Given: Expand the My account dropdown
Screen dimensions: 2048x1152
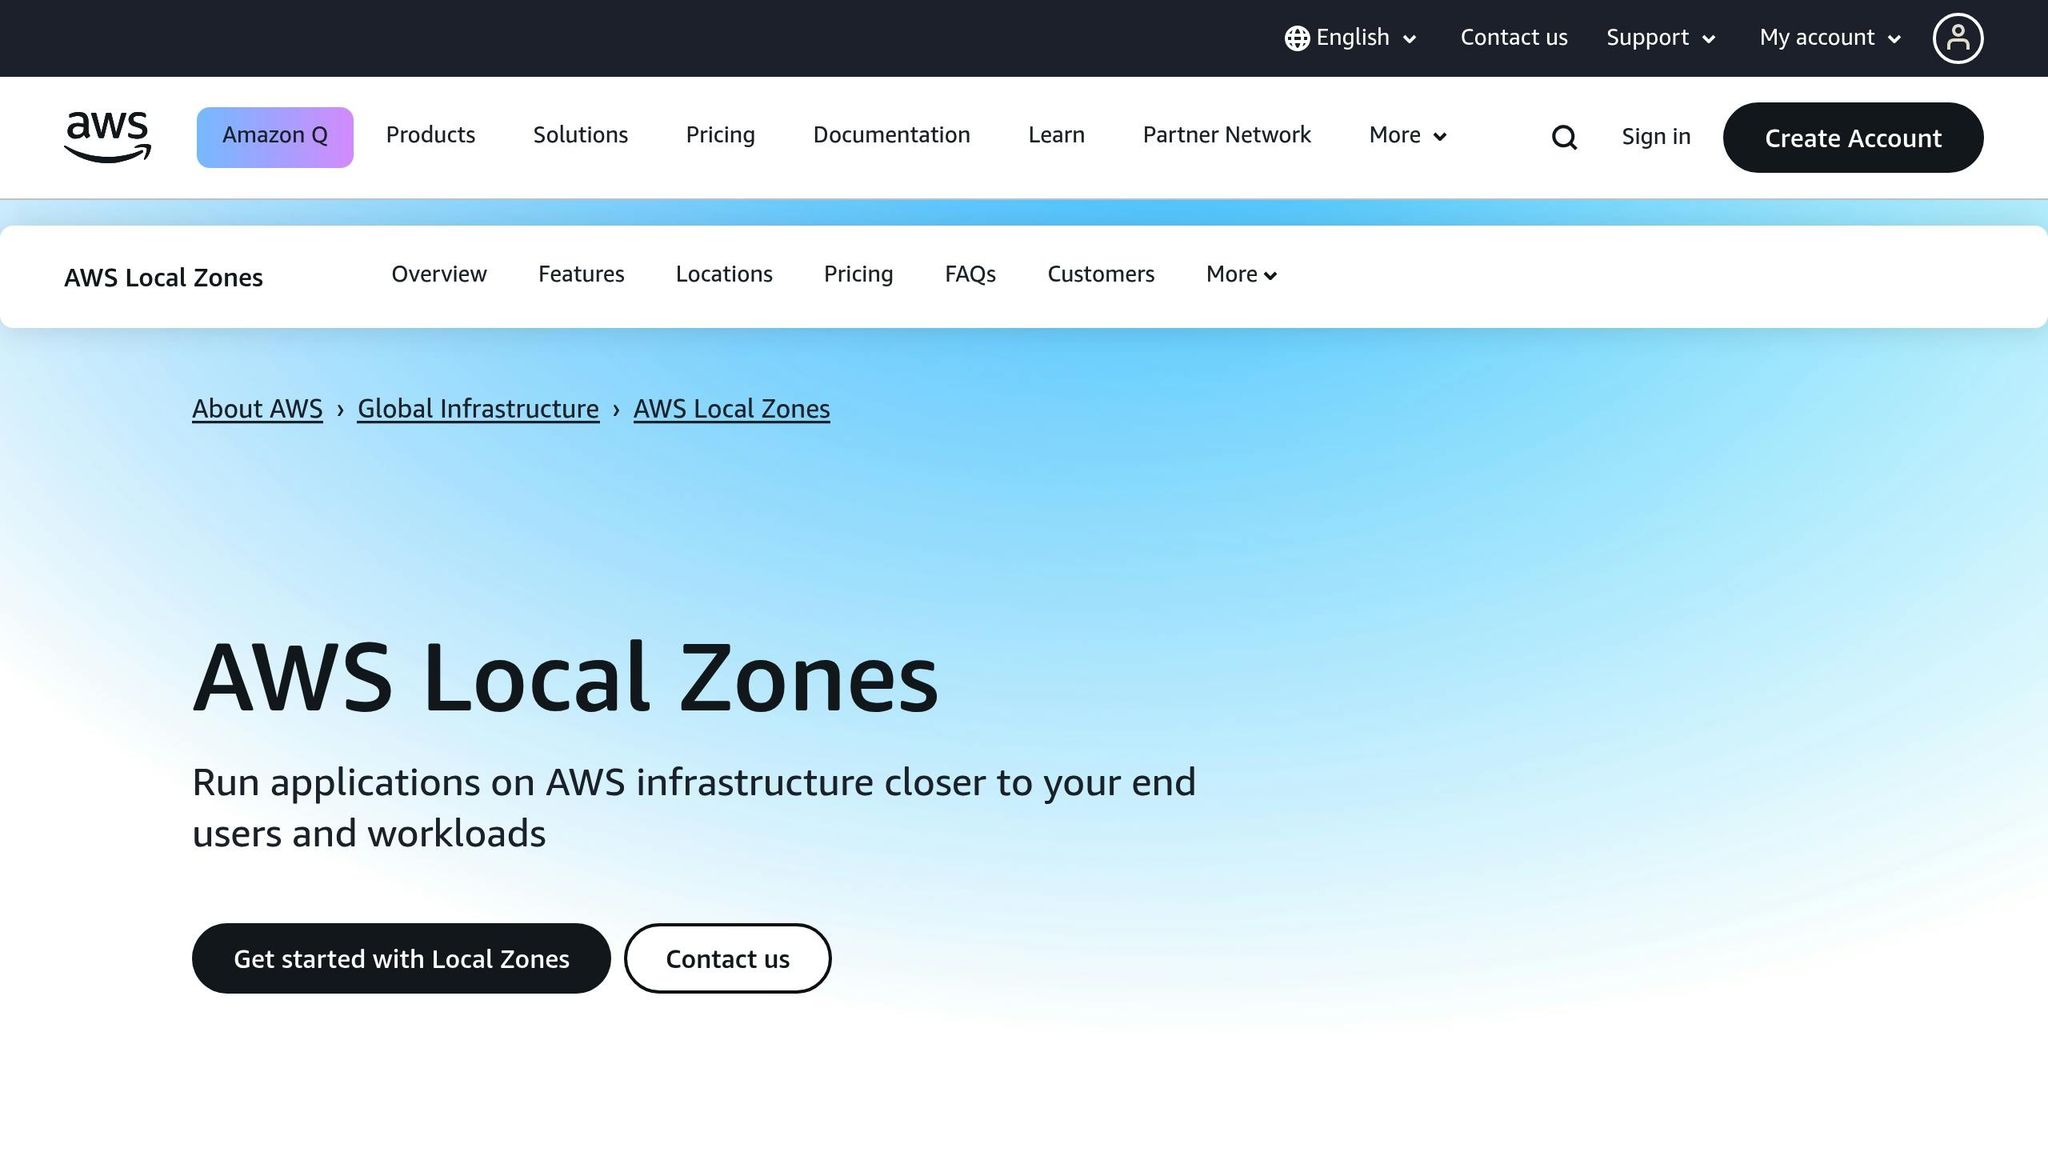Looking at the screenshot, I should 1830,38.
